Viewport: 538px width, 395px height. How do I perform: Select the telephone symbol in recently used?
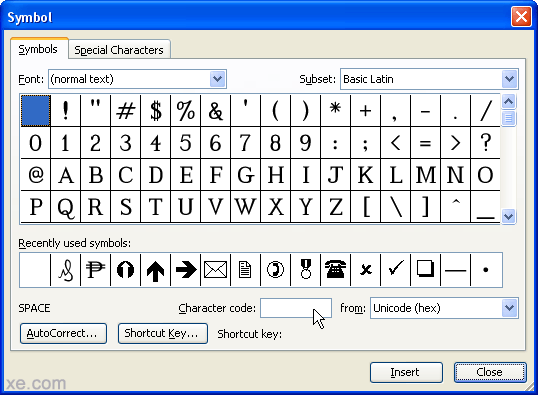[335, 270]
